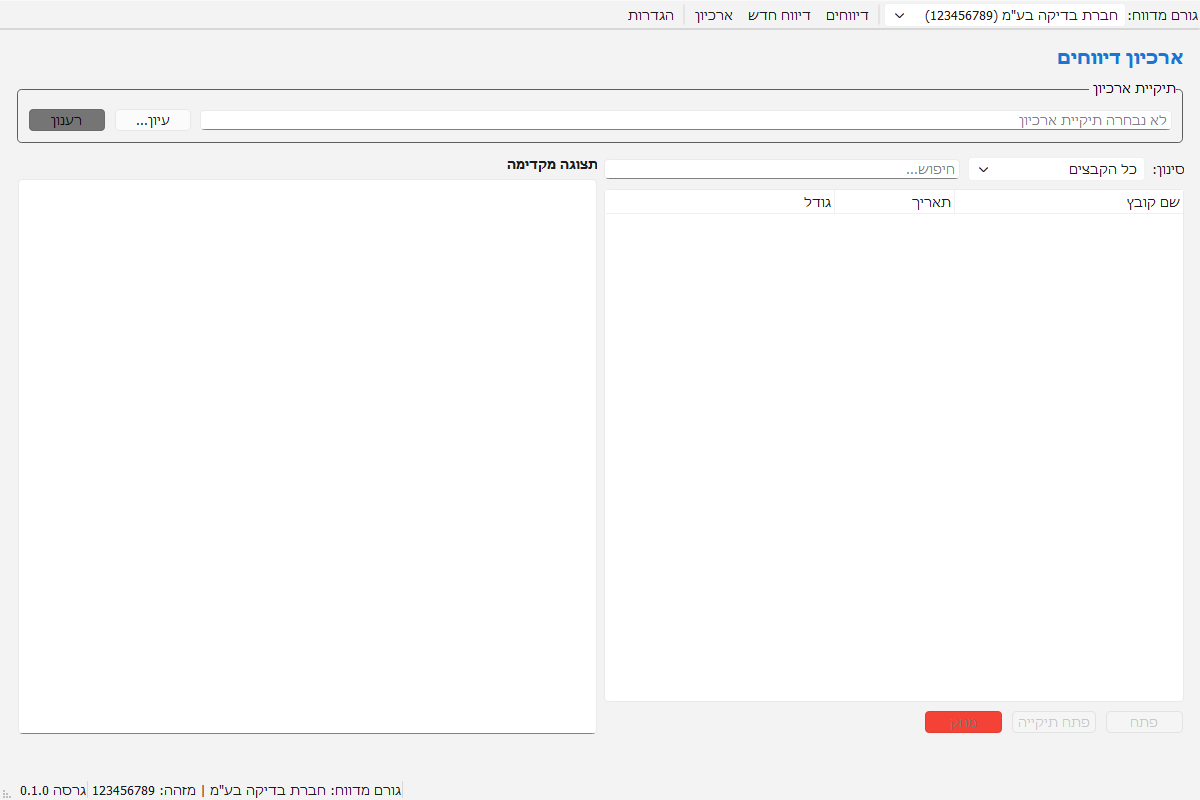This screenshot has width=1200, height=800.
Task: Click the חיפוש (search) input field
Action: pos(781,170)
